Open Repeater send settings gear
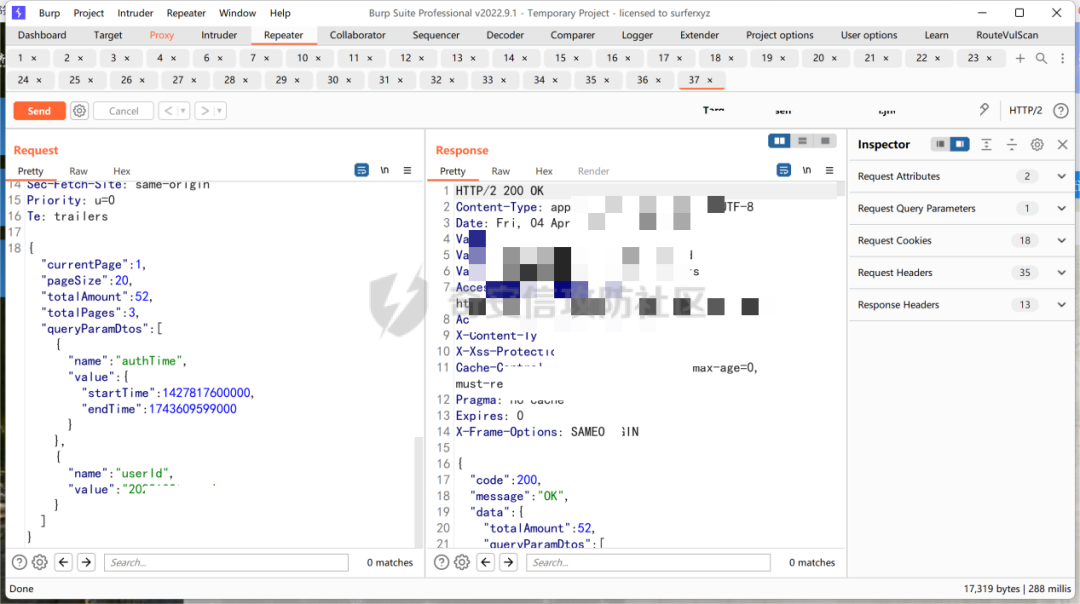The image size is (1080, 604). [x=80, y=111]
